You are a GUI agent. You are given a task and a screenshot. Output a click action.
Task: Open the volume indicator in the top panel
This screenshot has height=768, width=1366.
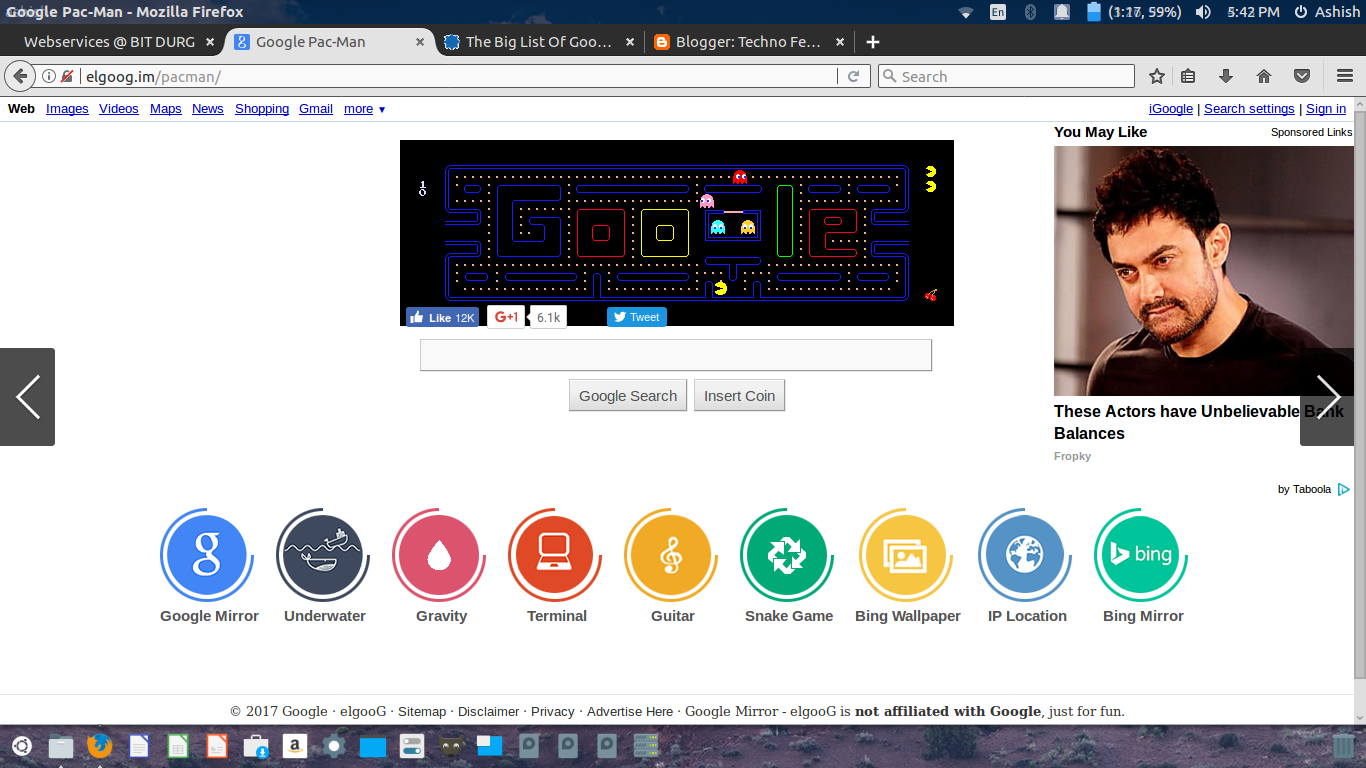coord(1203,12)
